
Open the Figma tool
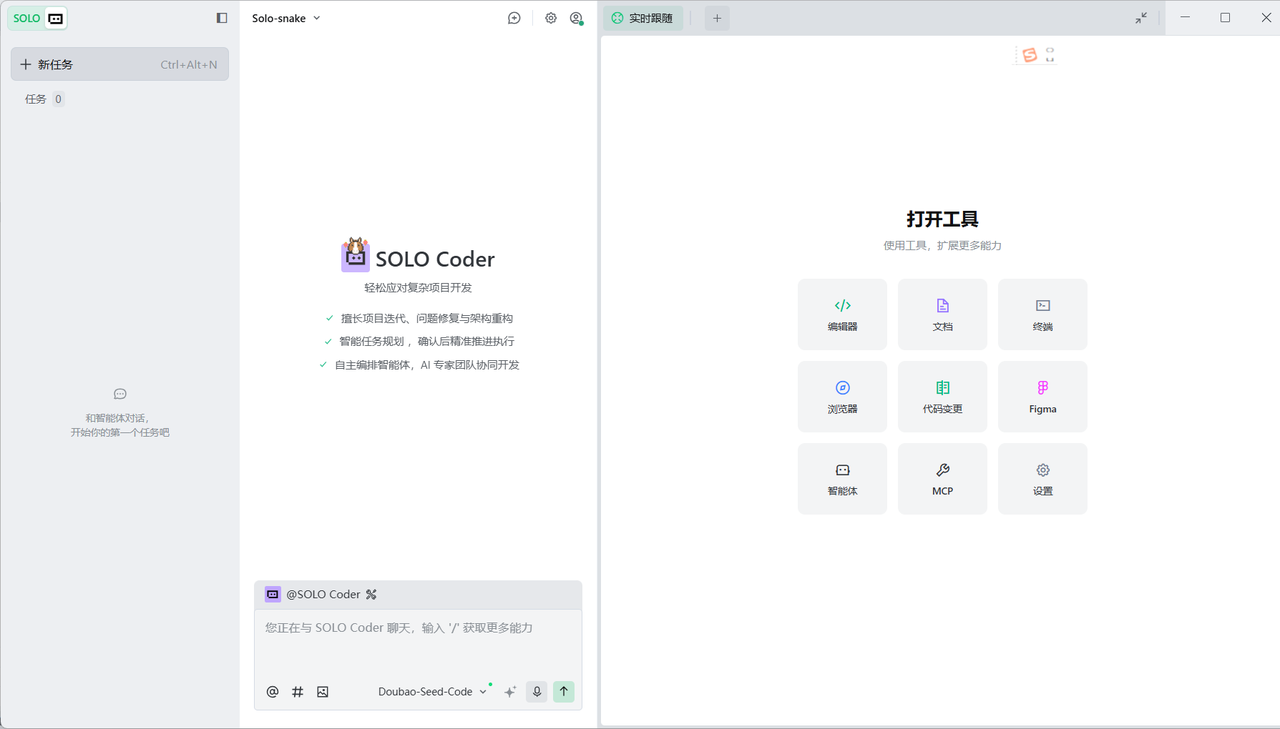pos(1042,396)
